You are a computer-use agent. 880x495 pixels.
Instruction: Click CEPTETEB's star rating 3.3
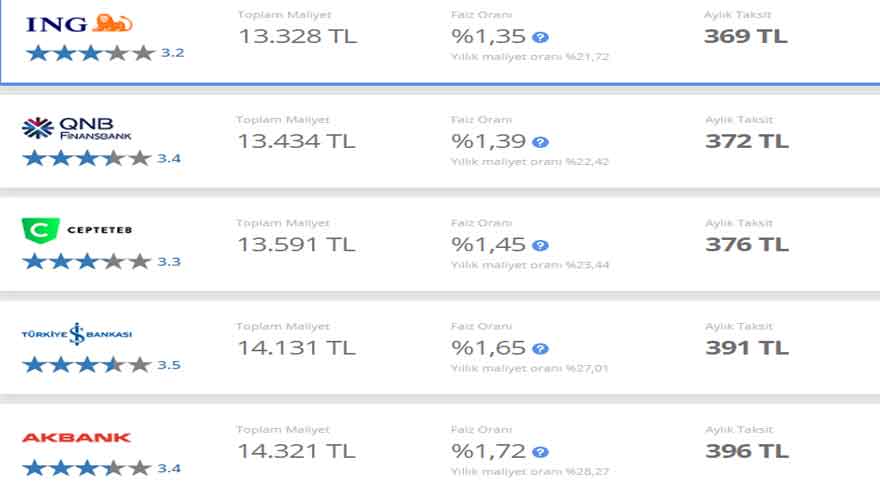[102, 262]
